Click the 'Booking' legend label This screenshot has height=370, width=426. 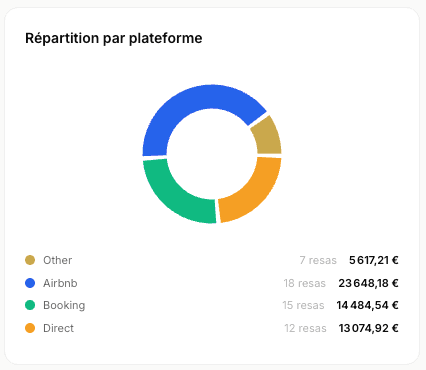click(x=64, y=305)
